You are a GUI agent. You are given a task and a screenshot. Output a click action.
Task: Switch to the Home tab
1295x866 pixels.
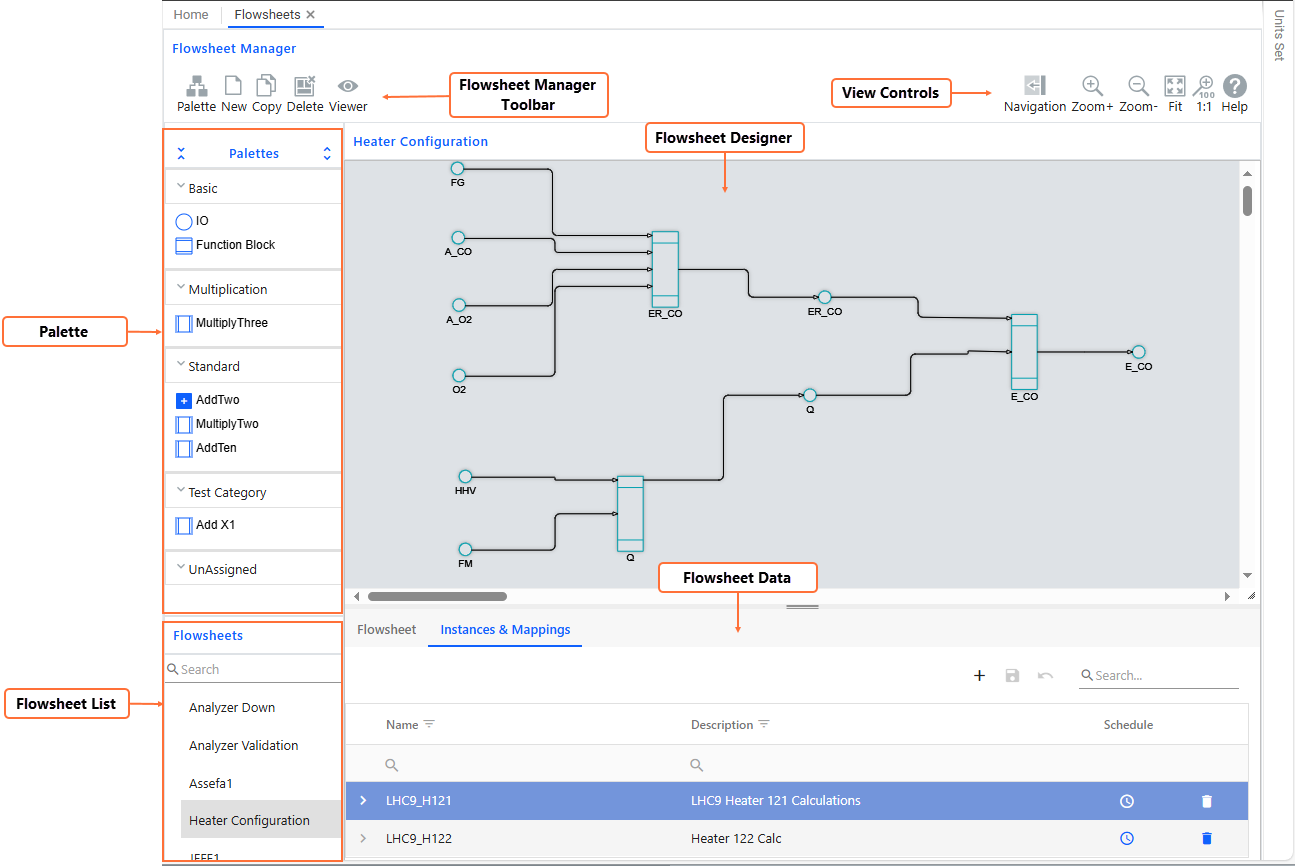191,15
